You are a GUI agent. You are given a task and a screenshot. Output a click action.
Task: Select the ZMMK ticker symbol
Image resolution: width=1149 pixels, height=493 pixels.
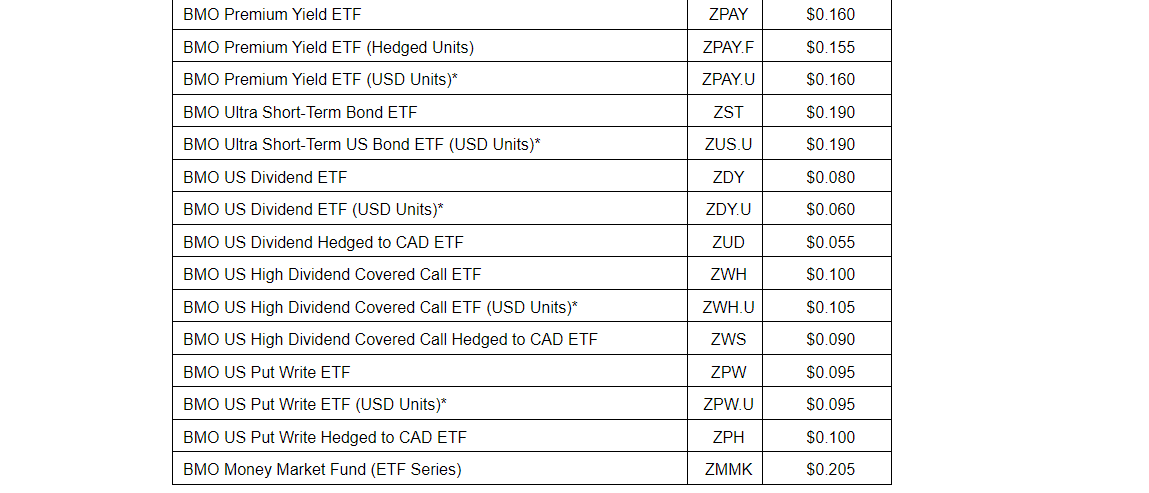coord(728,469)
